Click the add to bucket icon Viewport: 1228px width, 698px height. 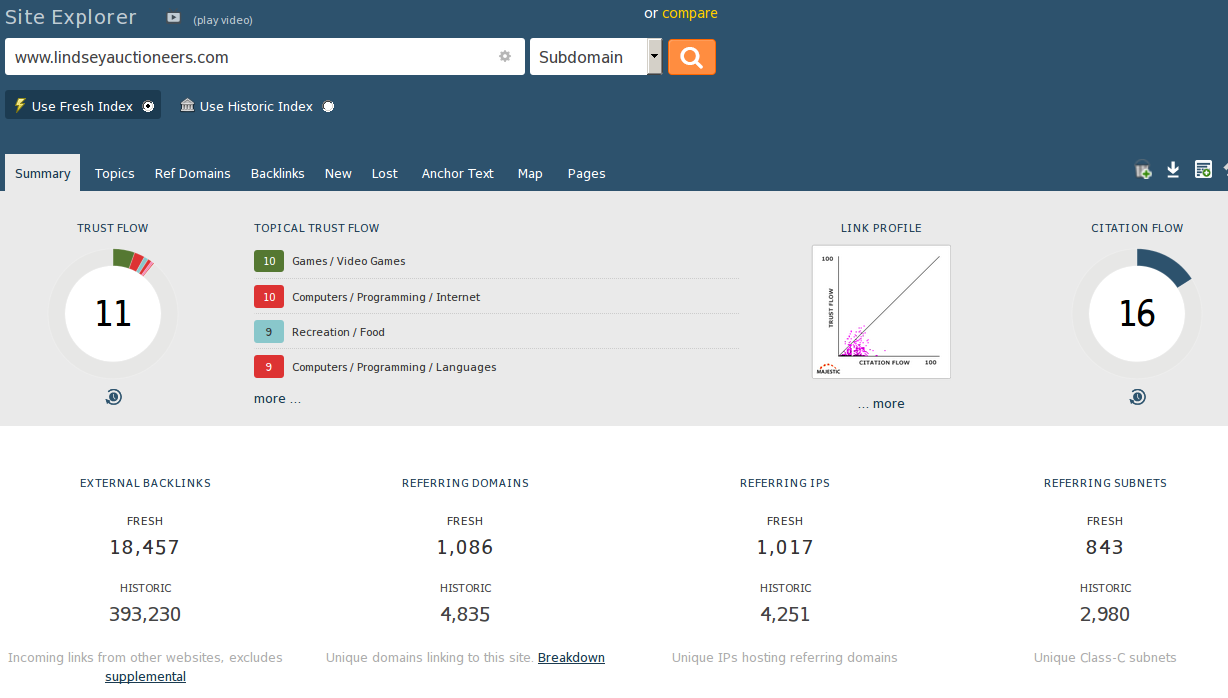click(1143, 171)
